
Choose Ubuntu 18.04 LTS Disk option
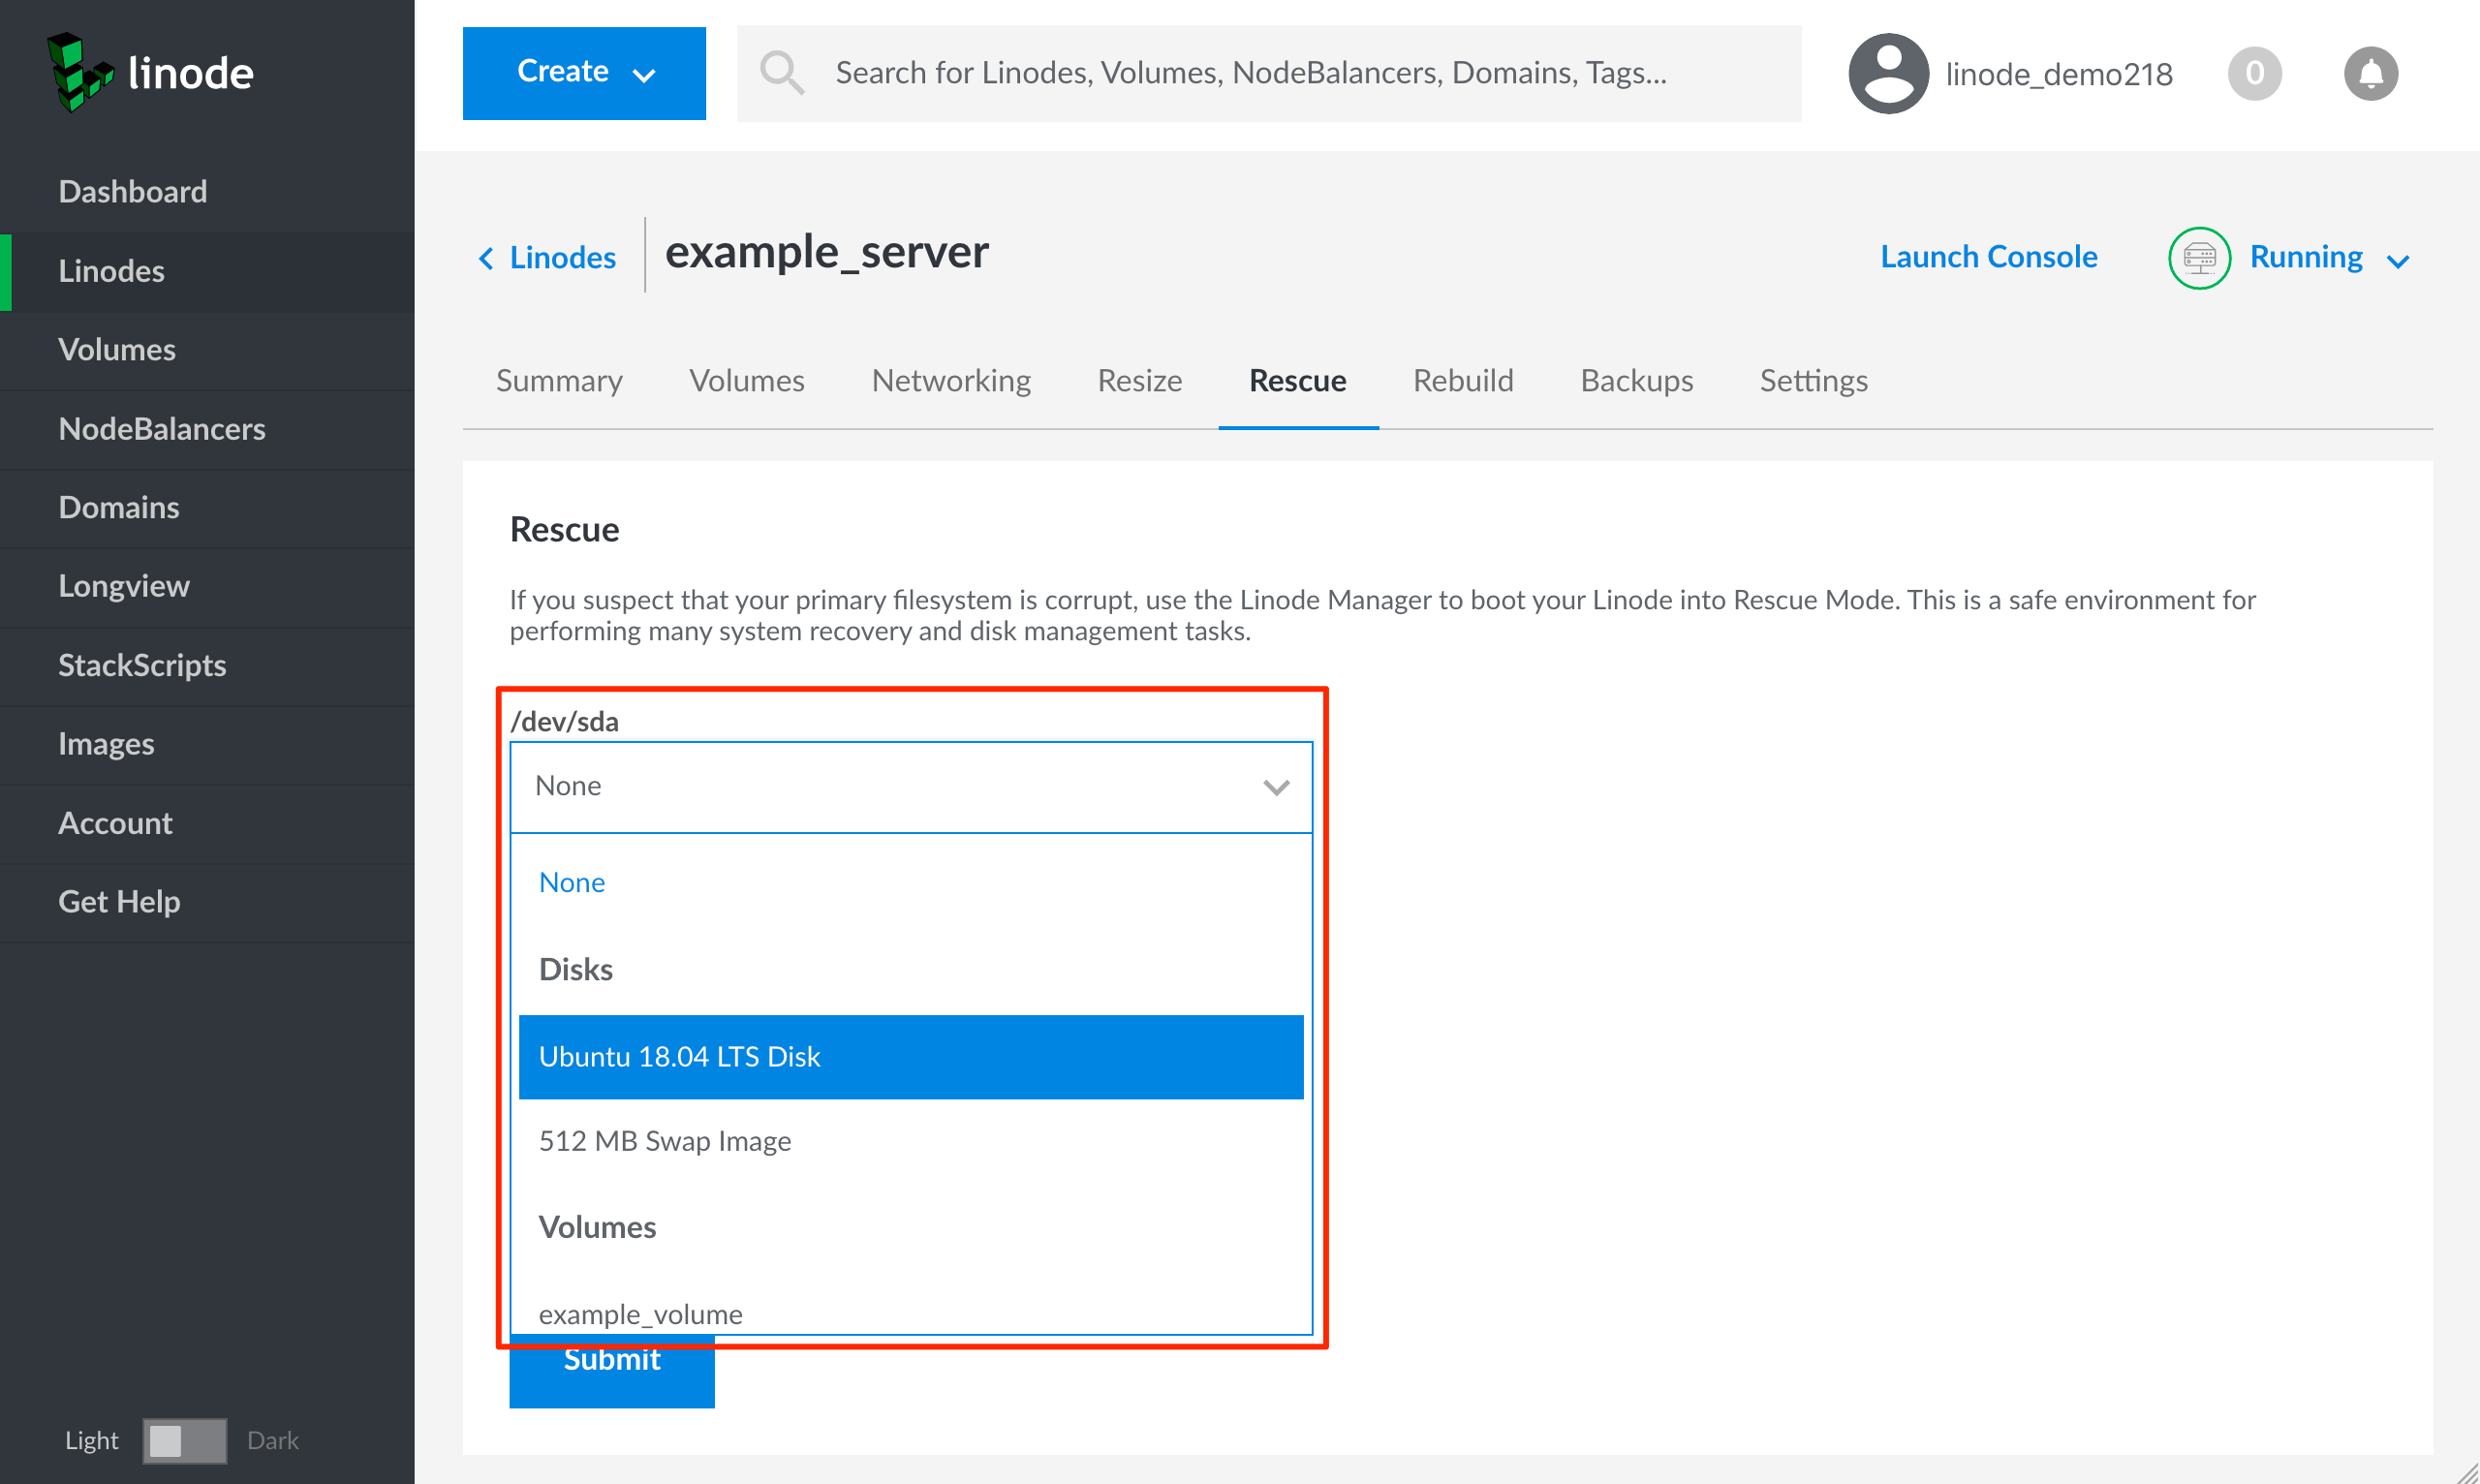click(910, 1057)
